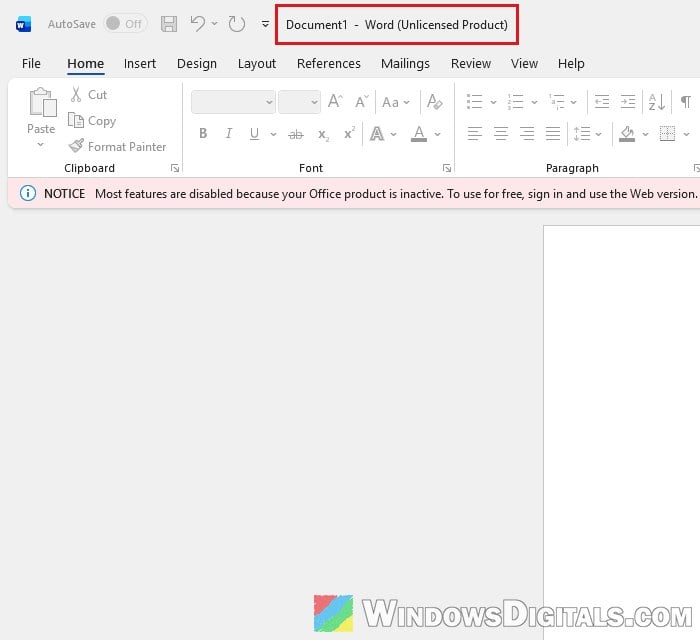The image size is (700, 640).
Task: Click the Bullets list icon
Action: point(475,102)
